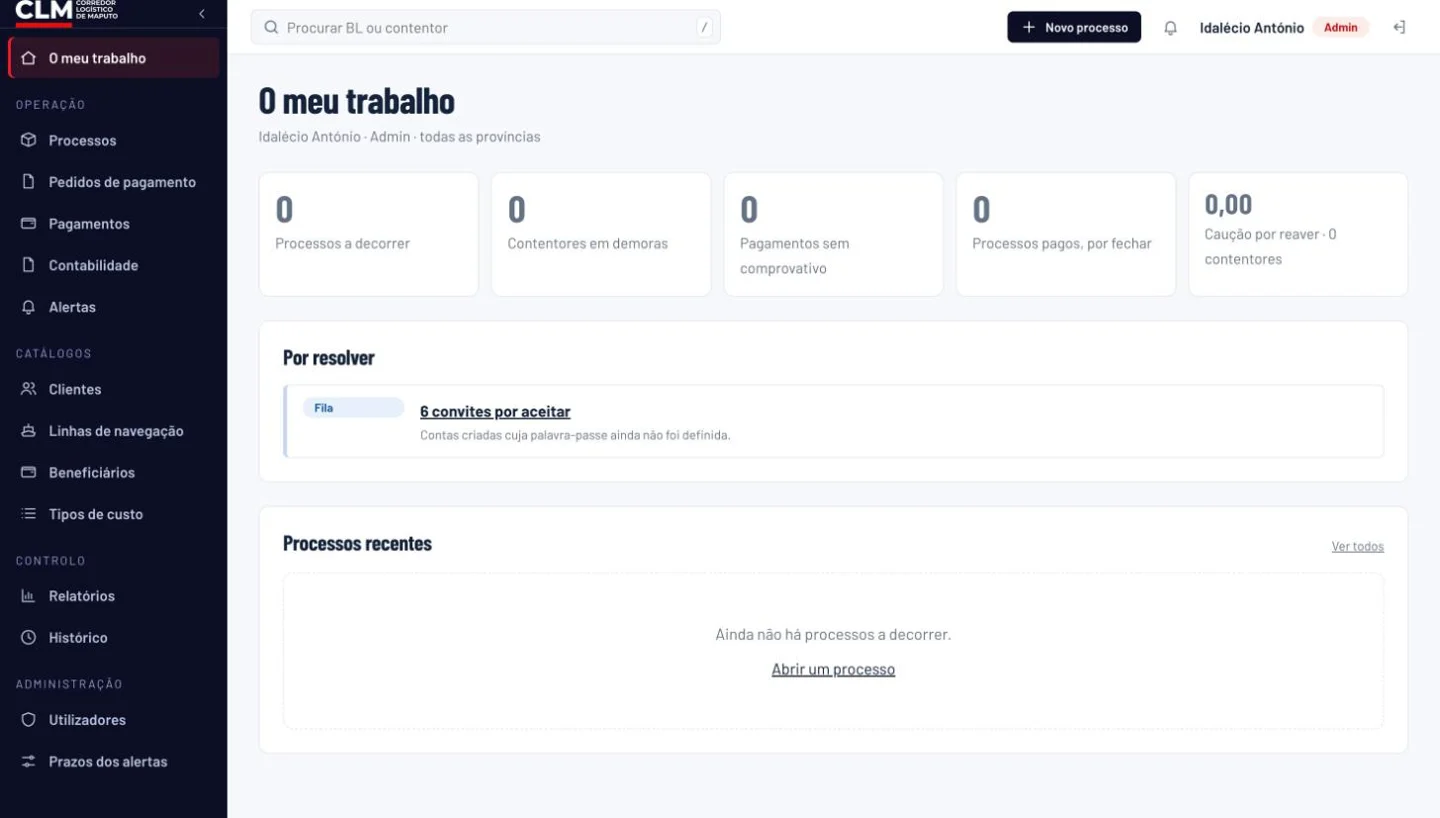
Task: Open the Clientes catalog
Action: 113,389
